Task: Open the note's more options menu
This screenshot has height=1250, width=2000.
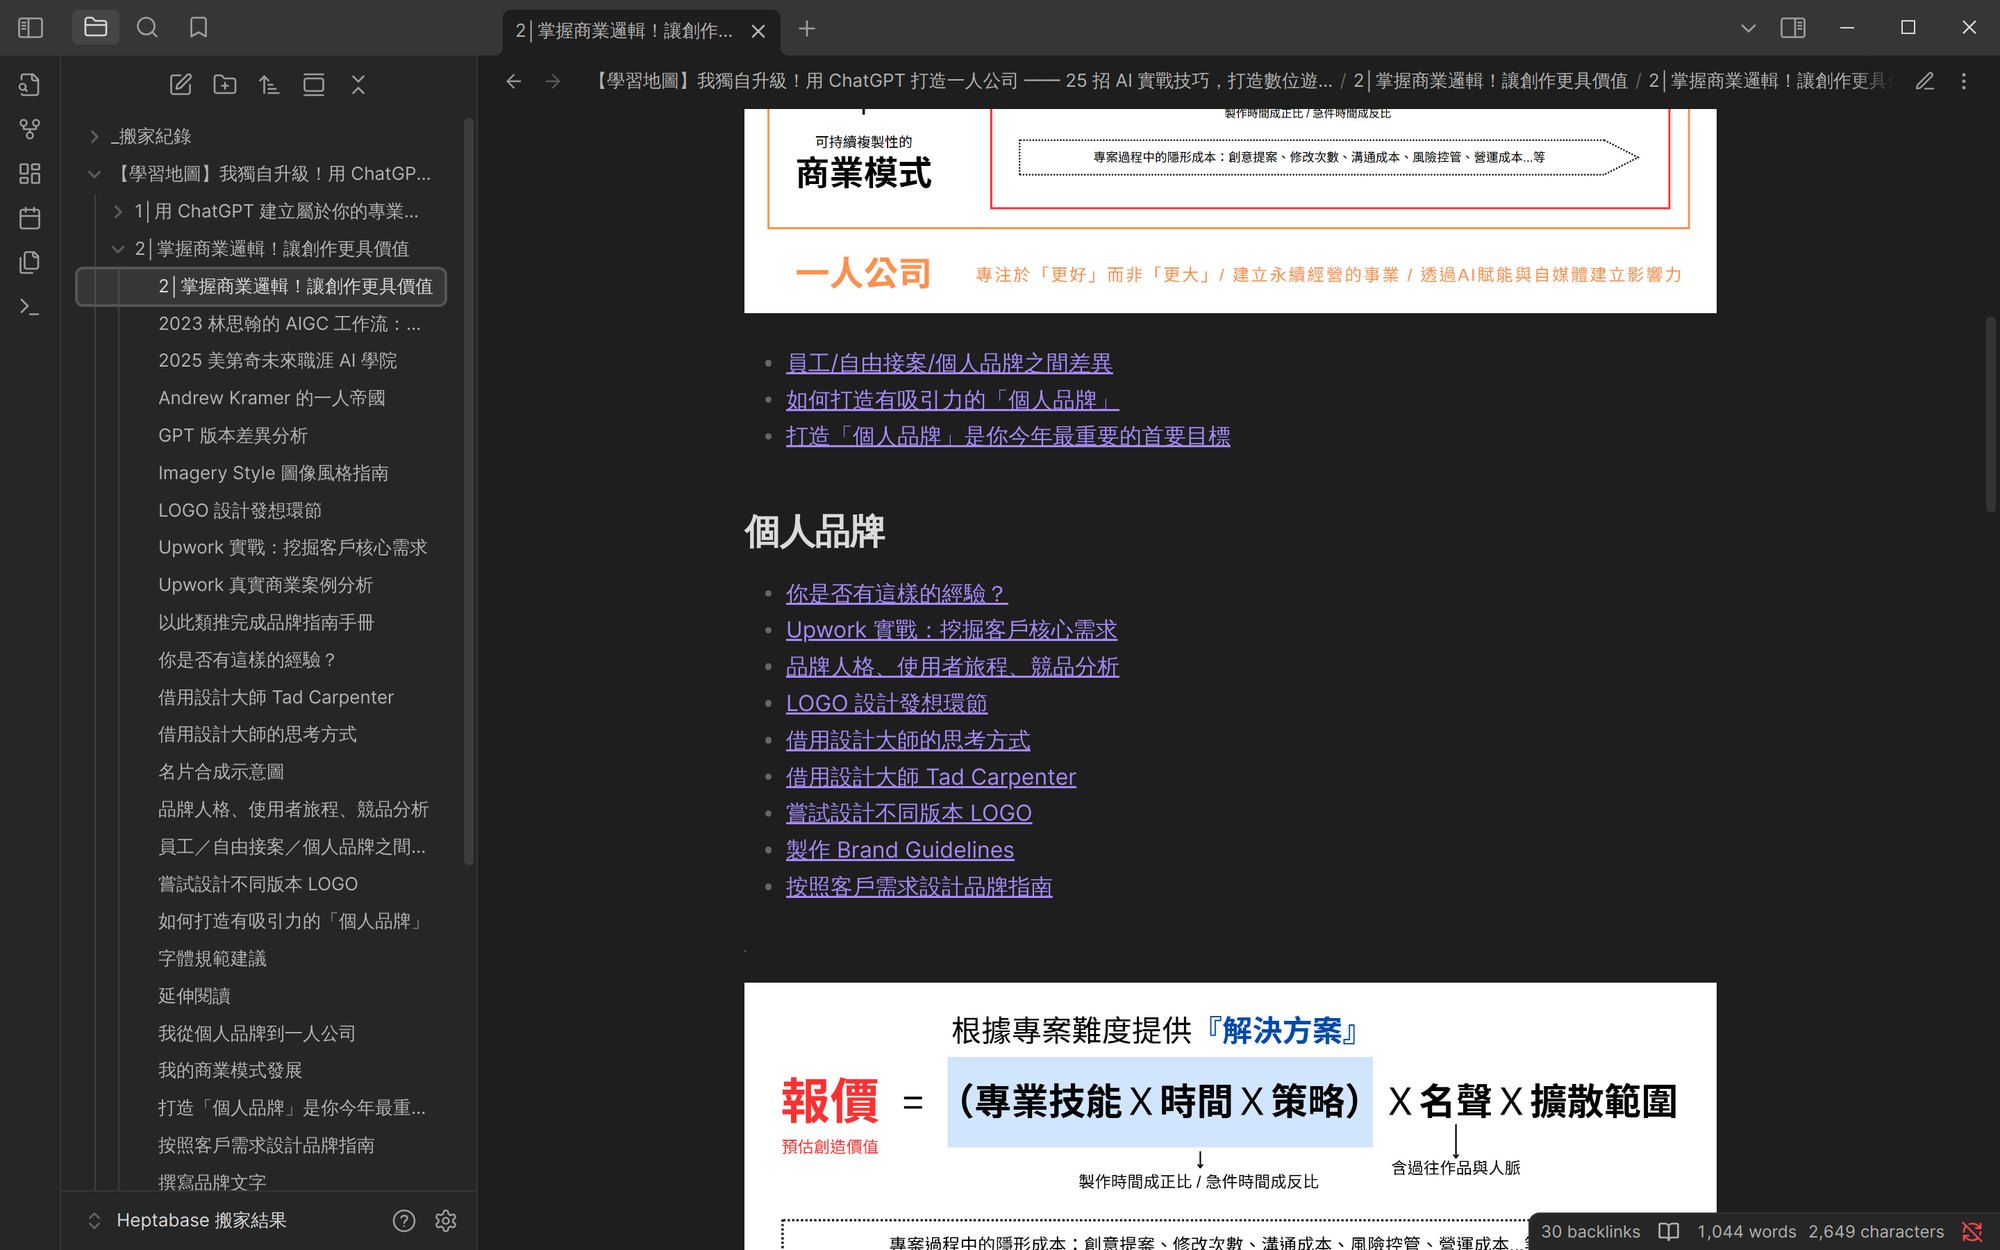Action: tap(1964, 81)
